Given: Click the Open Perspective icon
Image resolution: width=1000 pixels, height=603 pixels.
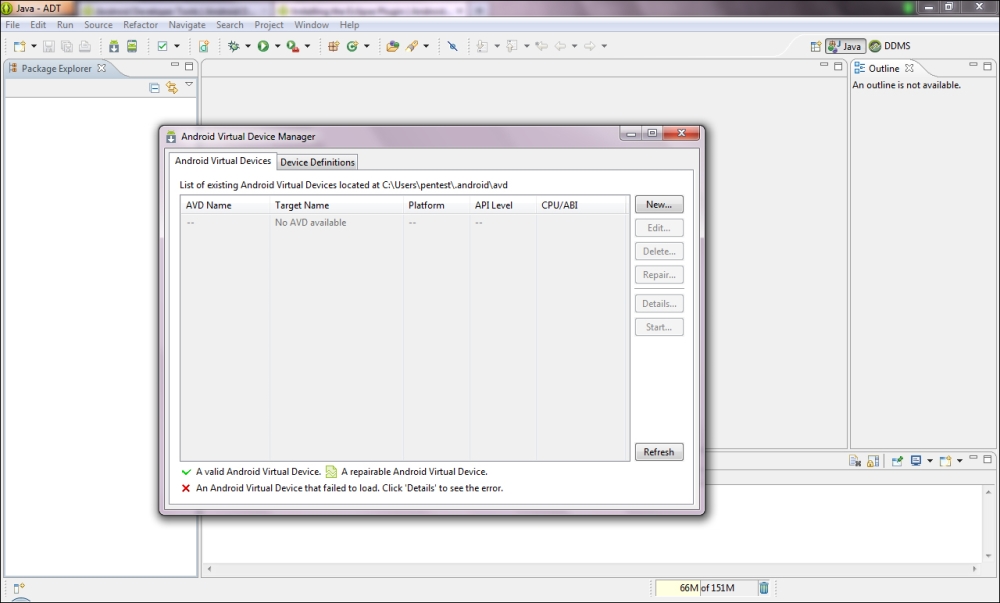Looking at the screenshot, I should point(816,46).
